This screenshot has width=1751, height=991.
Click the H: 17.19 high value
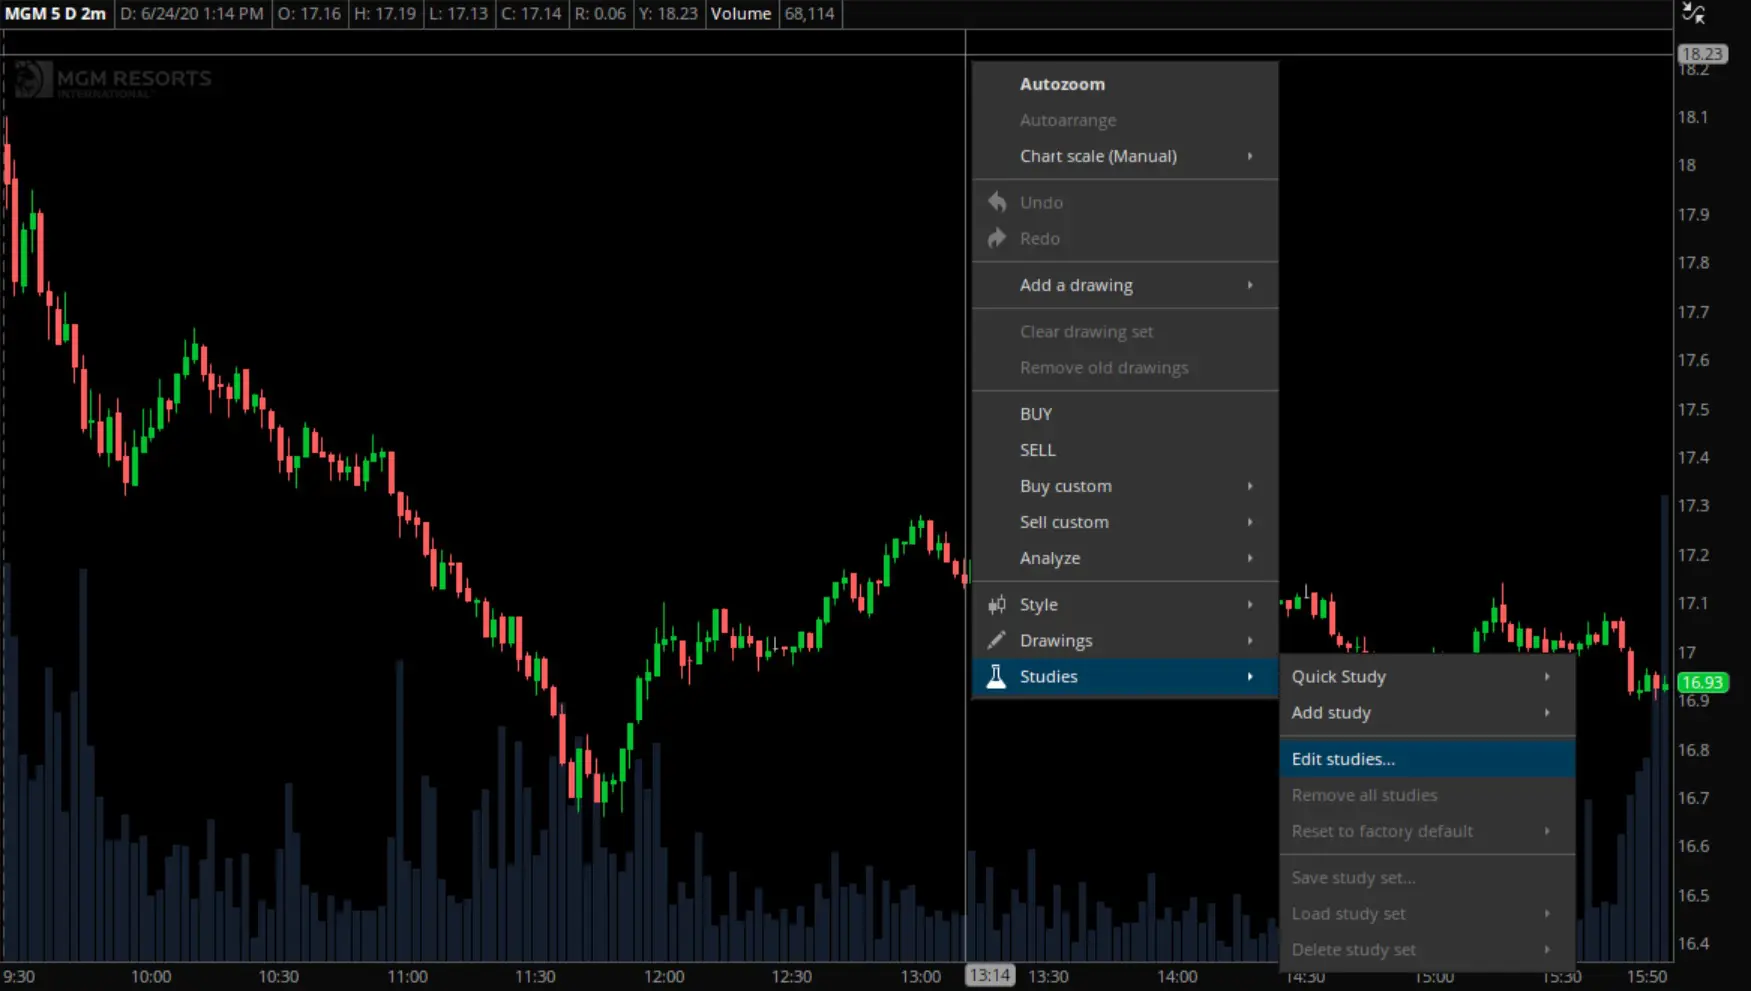(x=385, y=14)
